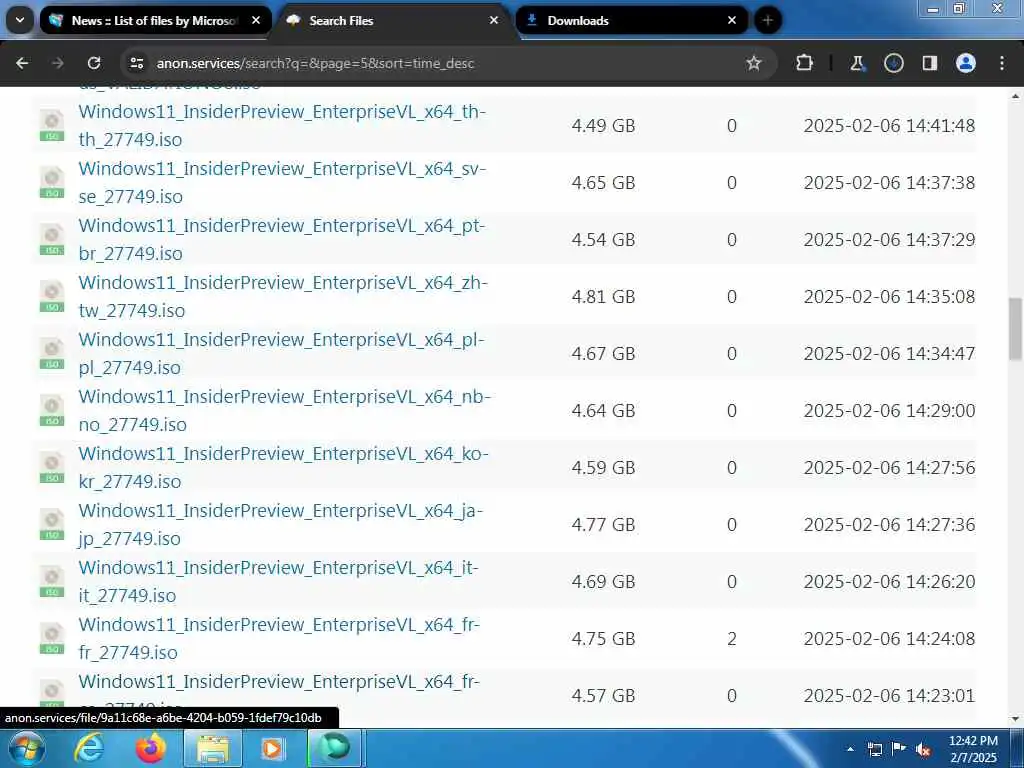Screen dimensions: 1024x768
Task: Click the page vertical scrollbar thumb
Action: [x=1016, y=328]
